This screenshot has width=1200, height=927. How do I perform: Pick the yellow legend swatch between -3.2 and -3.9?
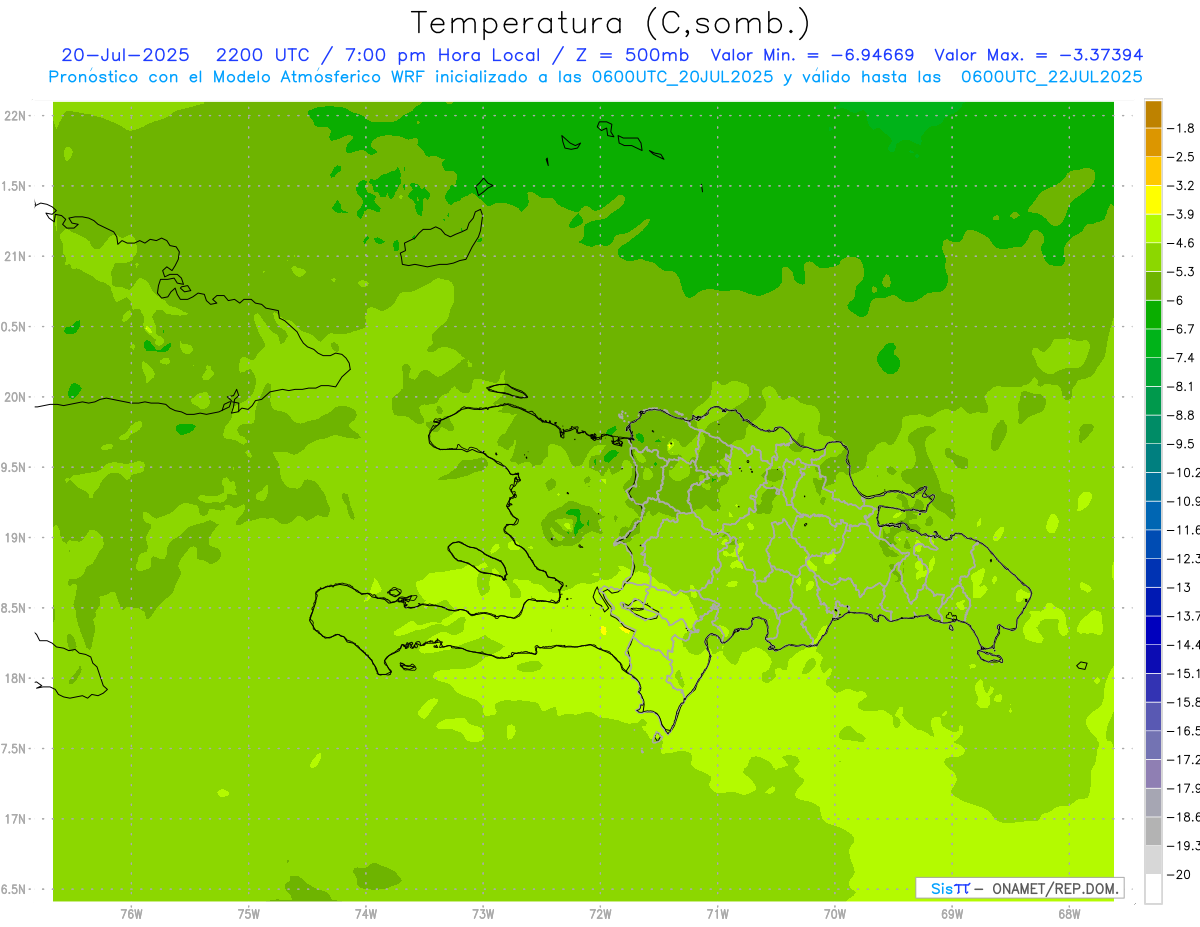(x=1153, y=200)
